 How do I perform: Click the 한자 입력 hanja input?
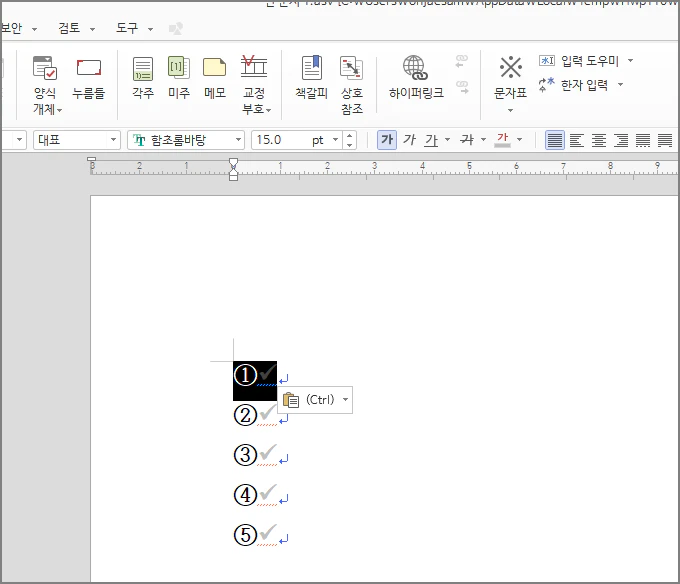pos(573,85)
